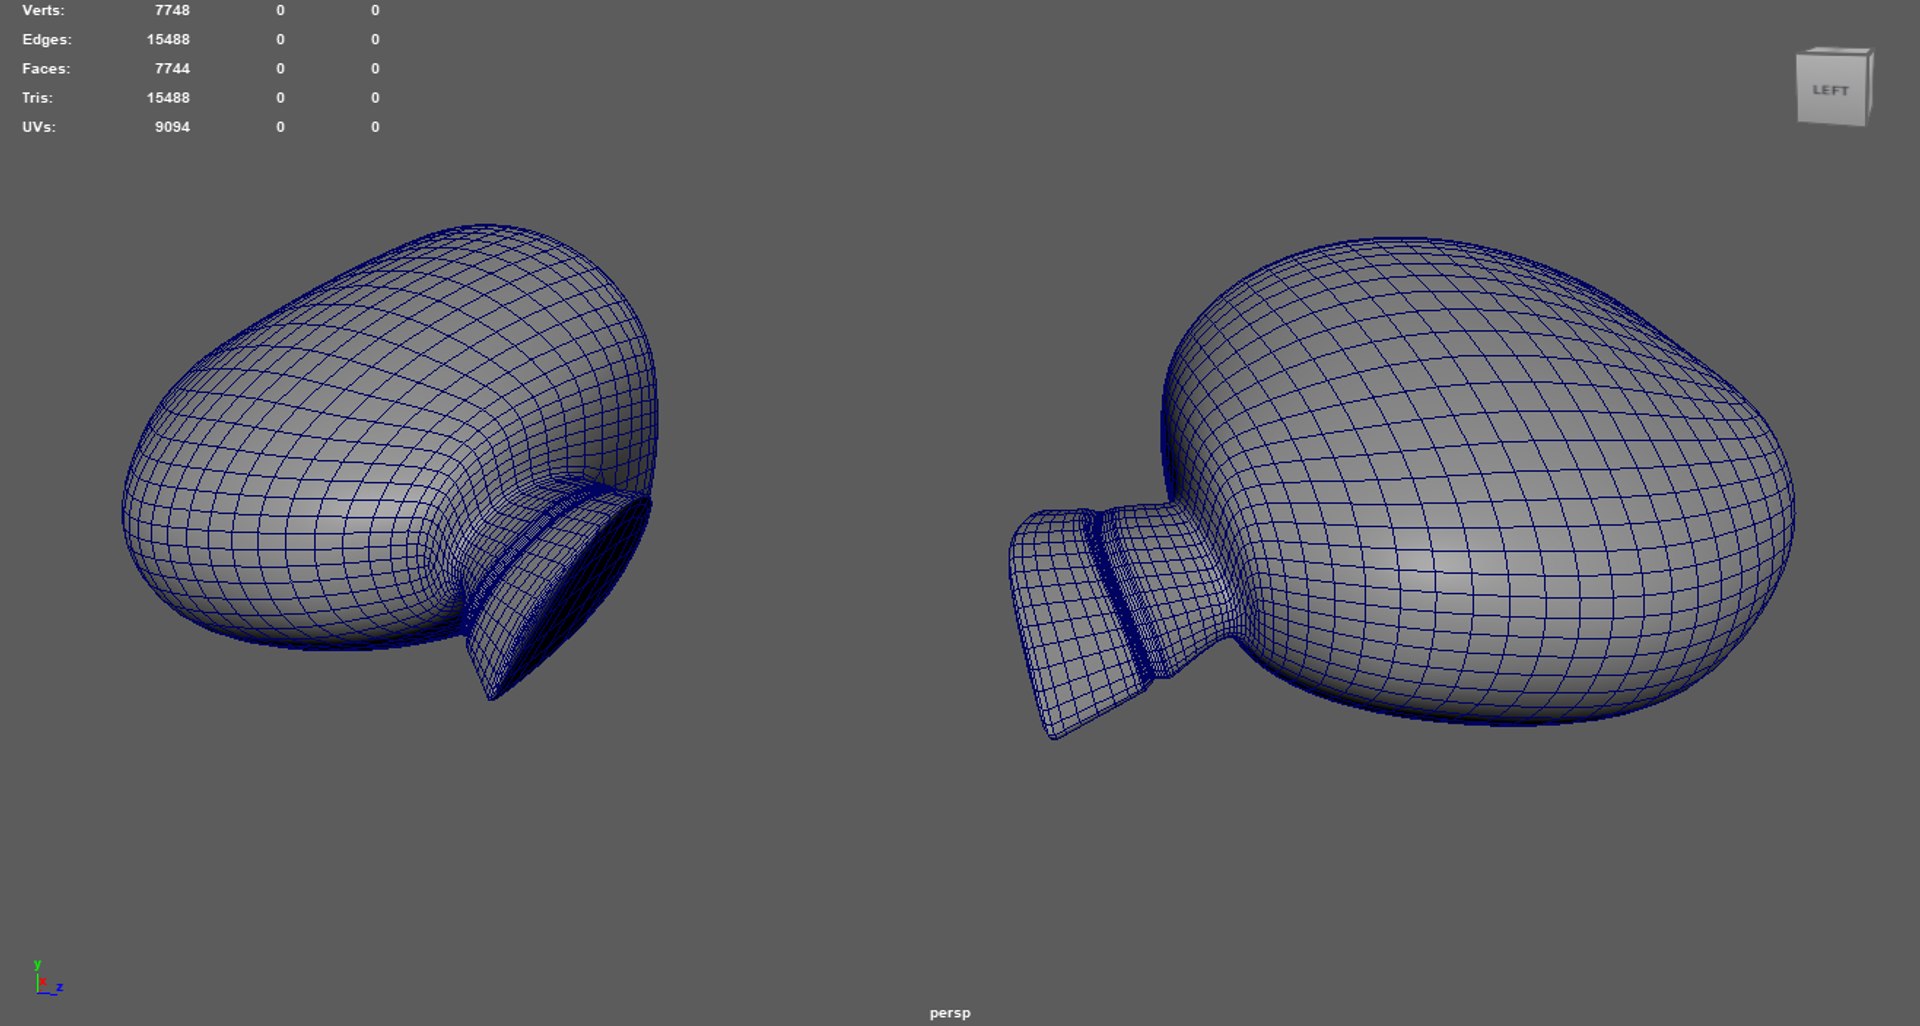The height and width of the screenshot is (1026, 1920).
Task: Click the XYZ axis gizmo in the viewport corner
Action: [x=47, y=978]
